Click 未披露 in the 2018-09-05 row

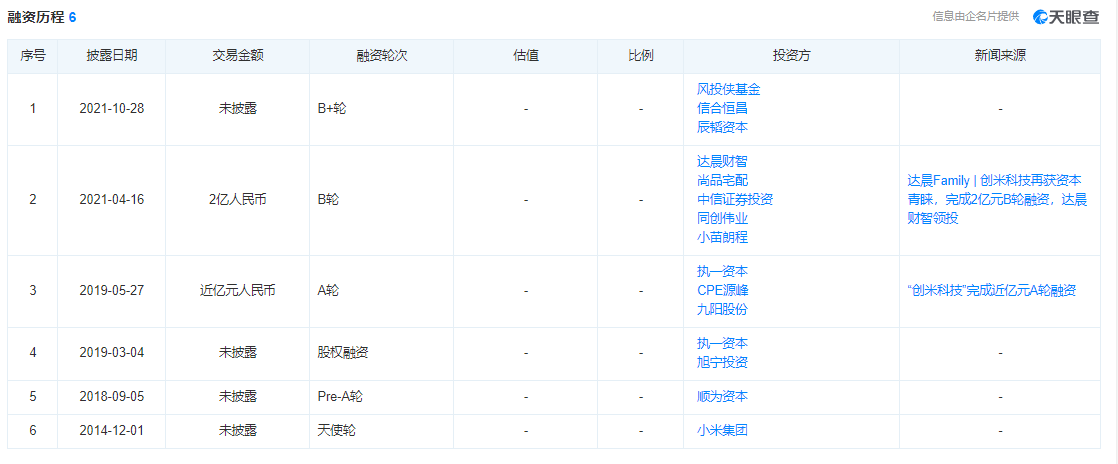(x=237, y=397)
